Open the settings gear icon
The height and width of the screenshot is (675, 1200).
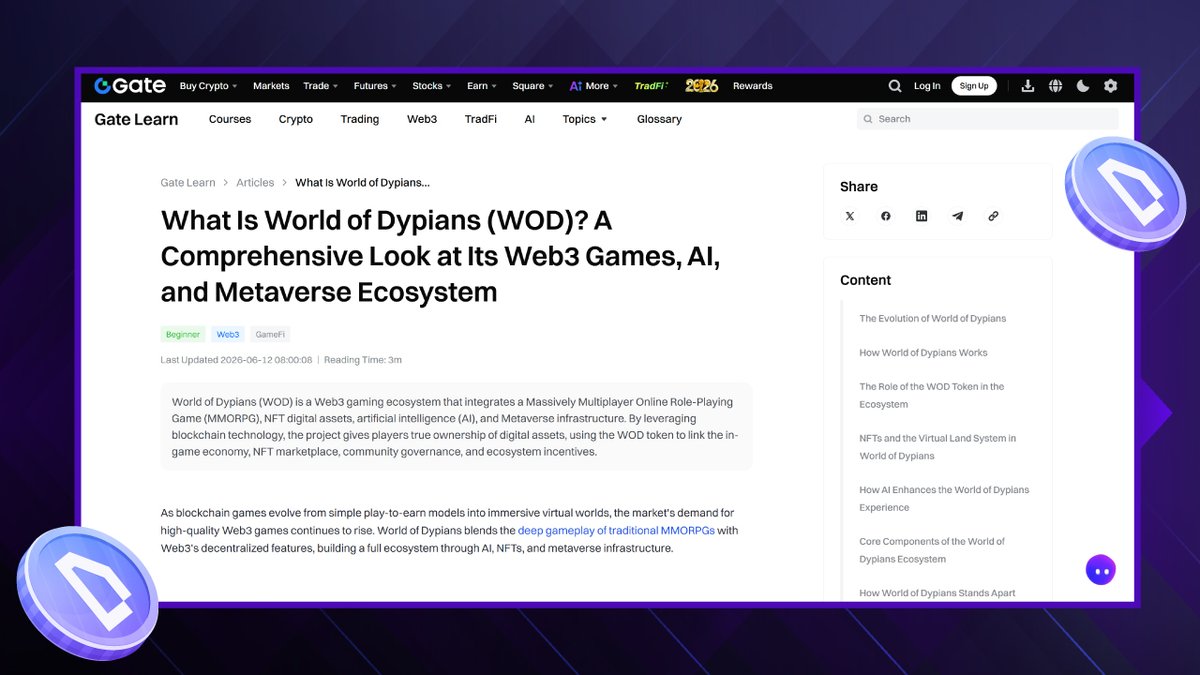(x=1110, y=86)
